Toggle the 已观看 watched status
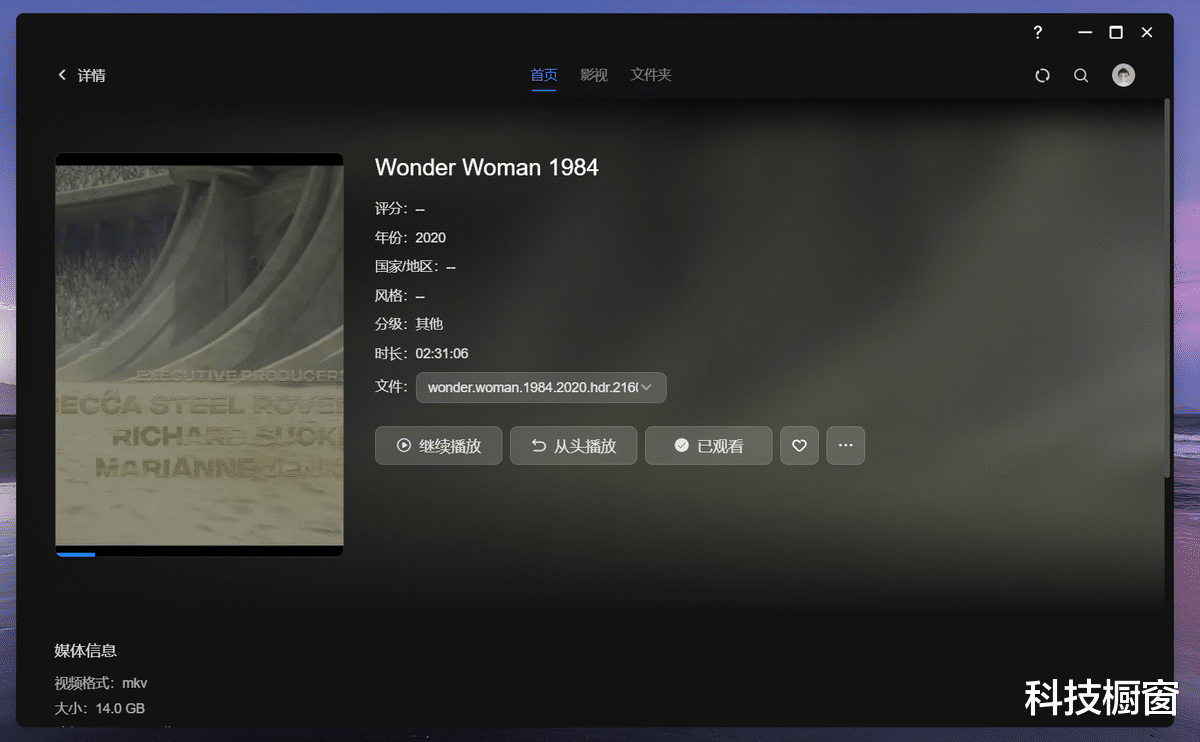Screen dimensions: 1200x742 pos(708,446)
